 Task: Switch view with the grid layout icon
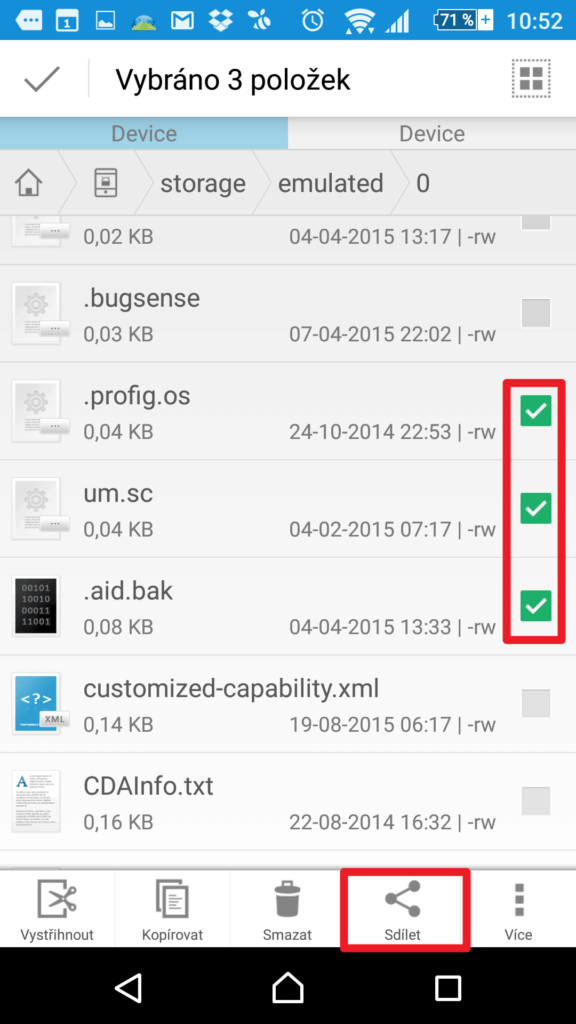[x=531, y=79]
